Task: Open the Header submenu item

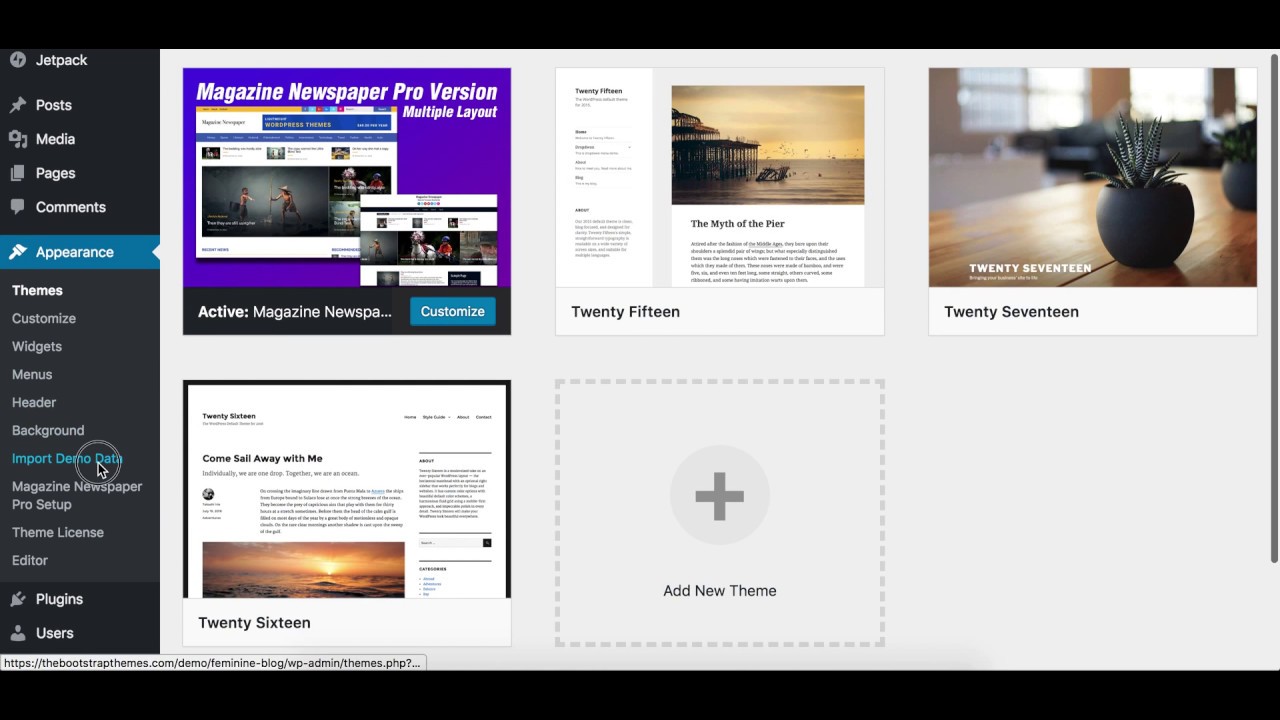Action: [x=34, y=402]
